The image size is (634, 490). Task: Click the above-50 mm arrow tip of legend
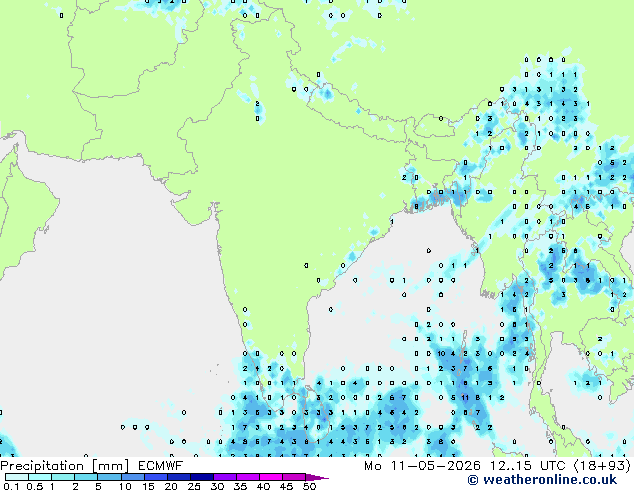[x=317, y=478]
